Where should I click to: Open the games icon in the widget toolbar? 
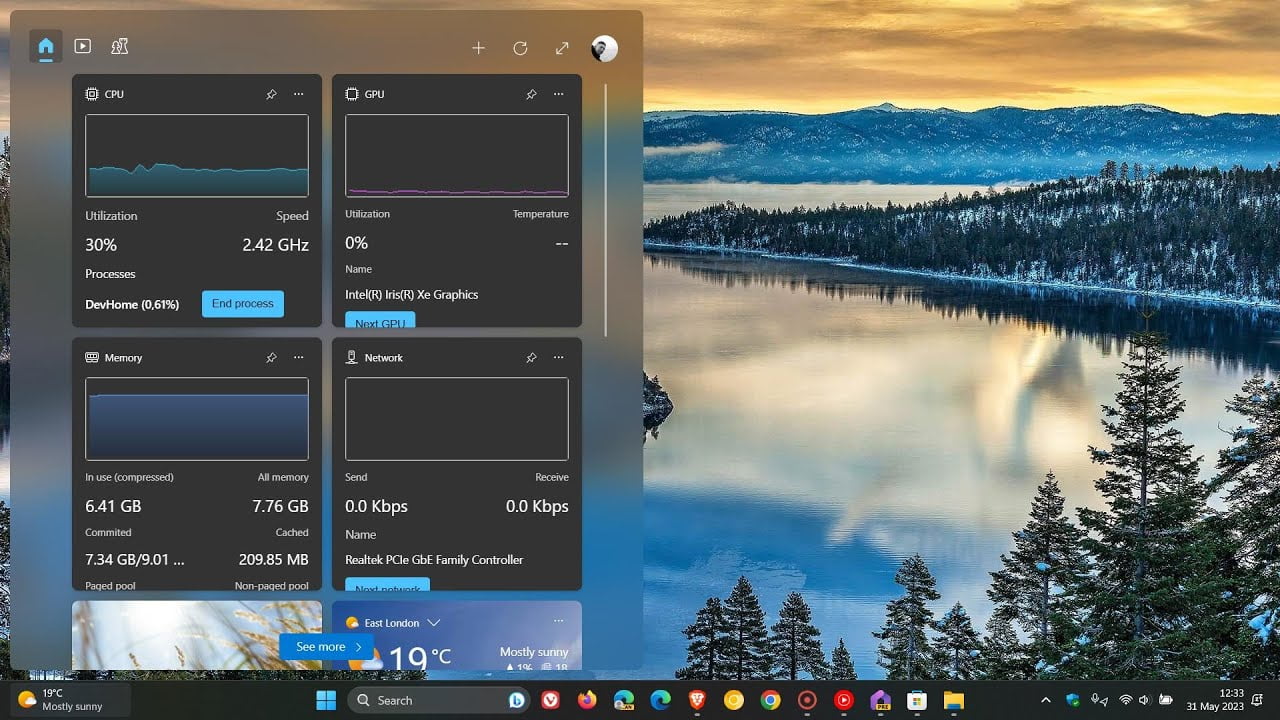pos(119,46)
